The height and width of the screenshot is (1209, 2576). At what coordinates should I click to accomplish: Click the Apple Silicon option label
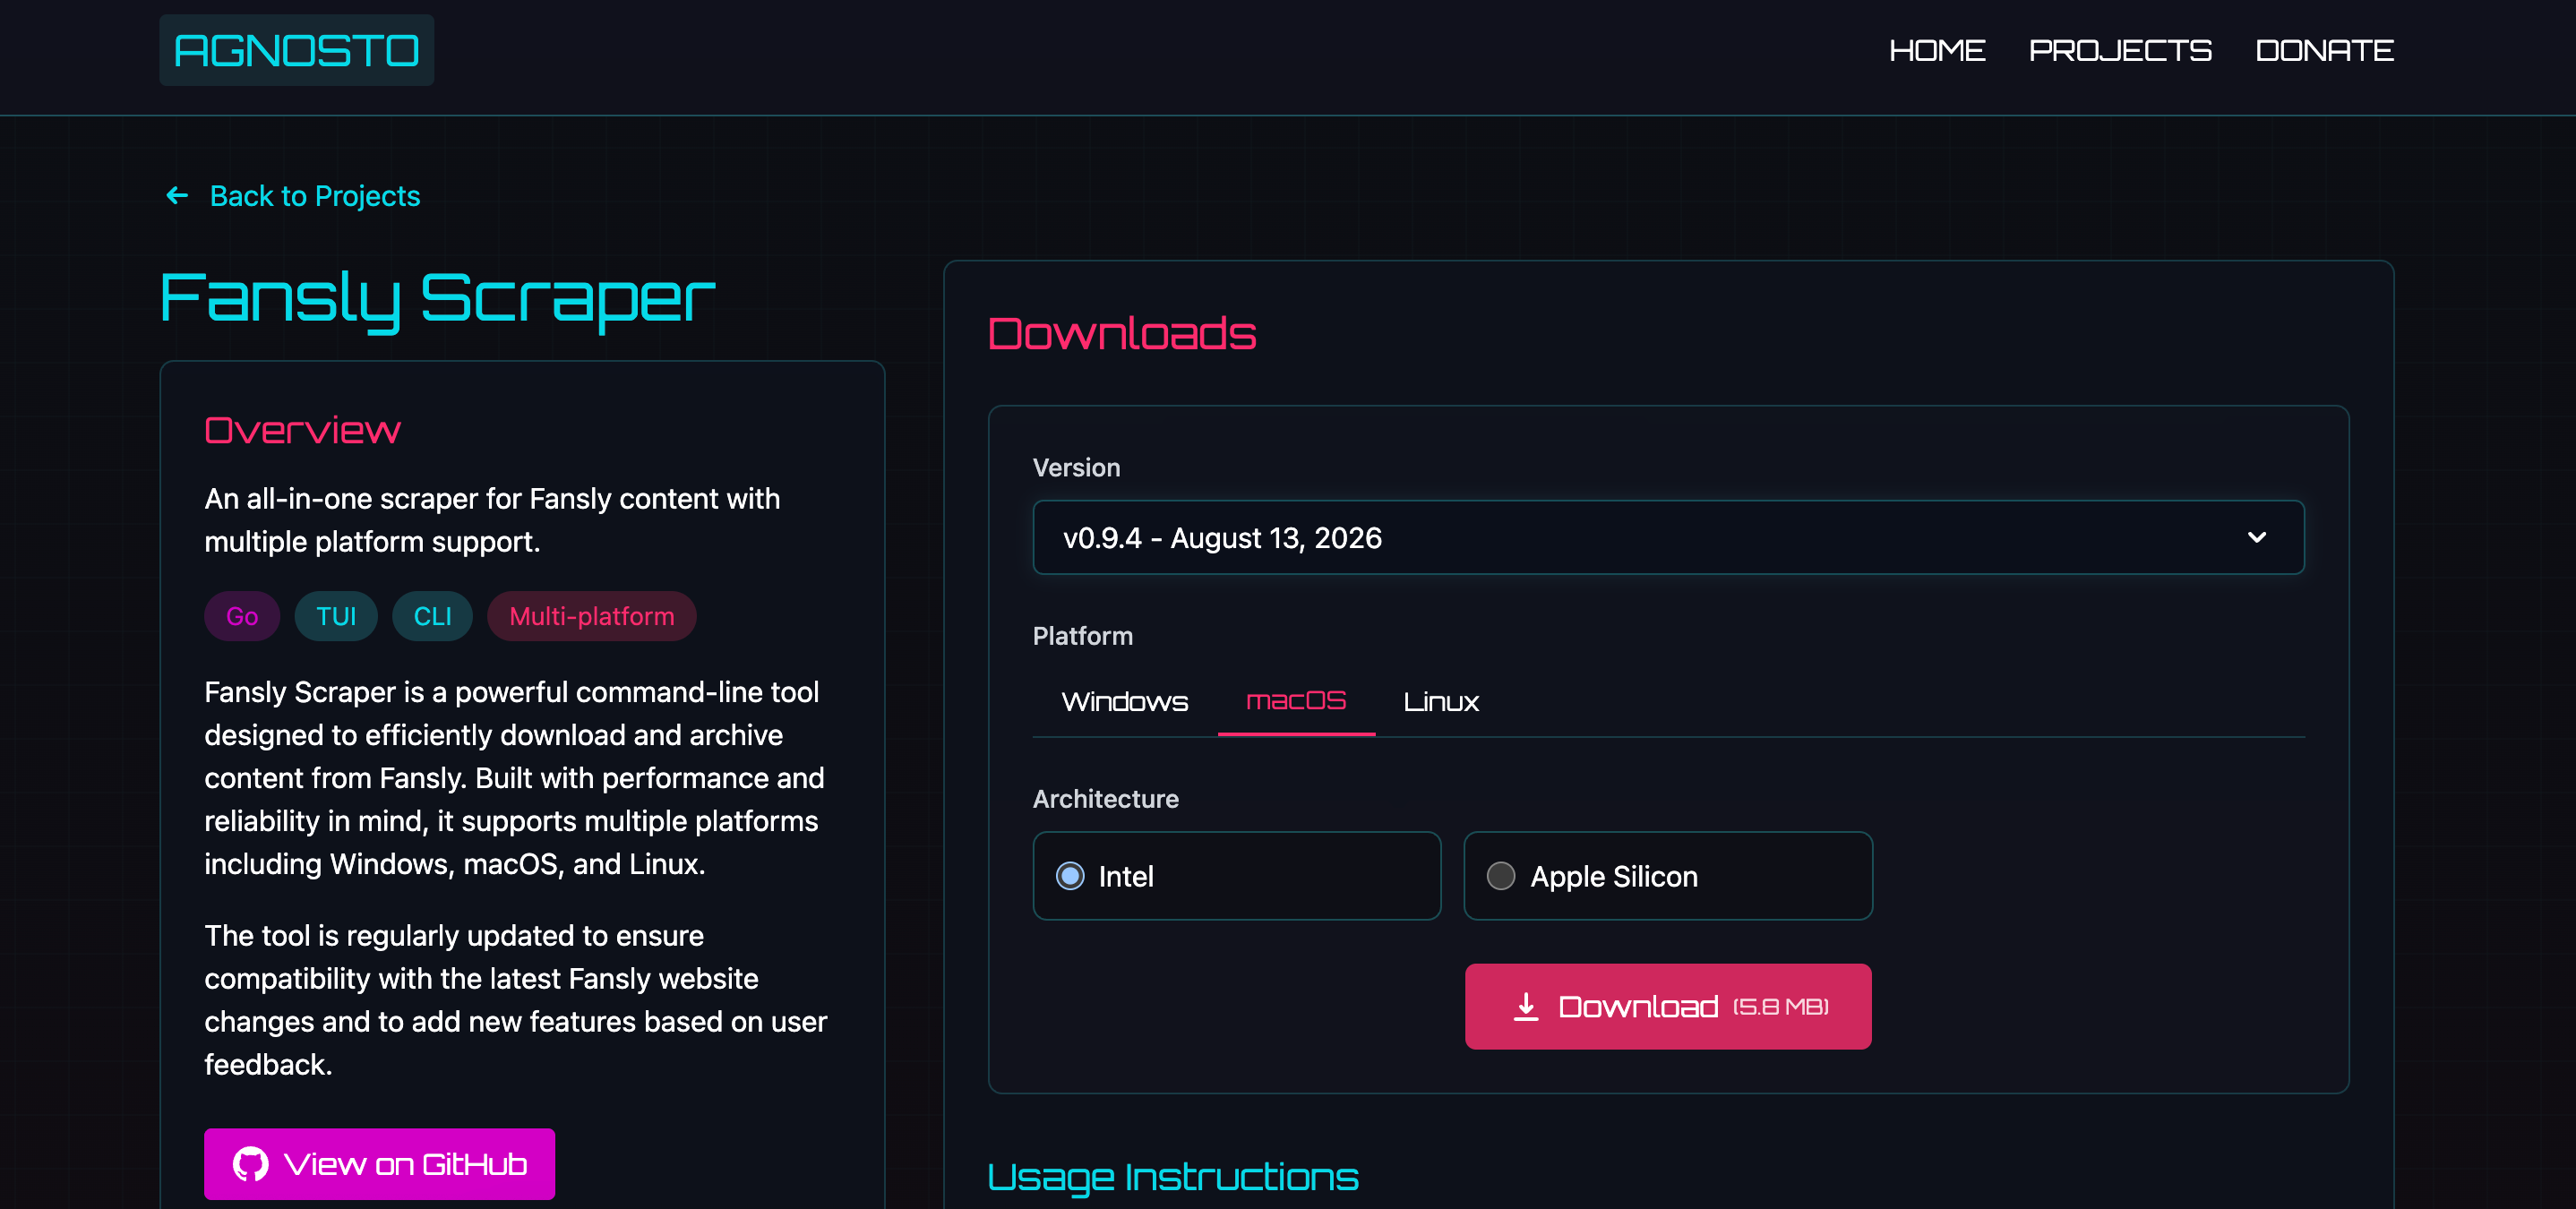pos(1614,876)
